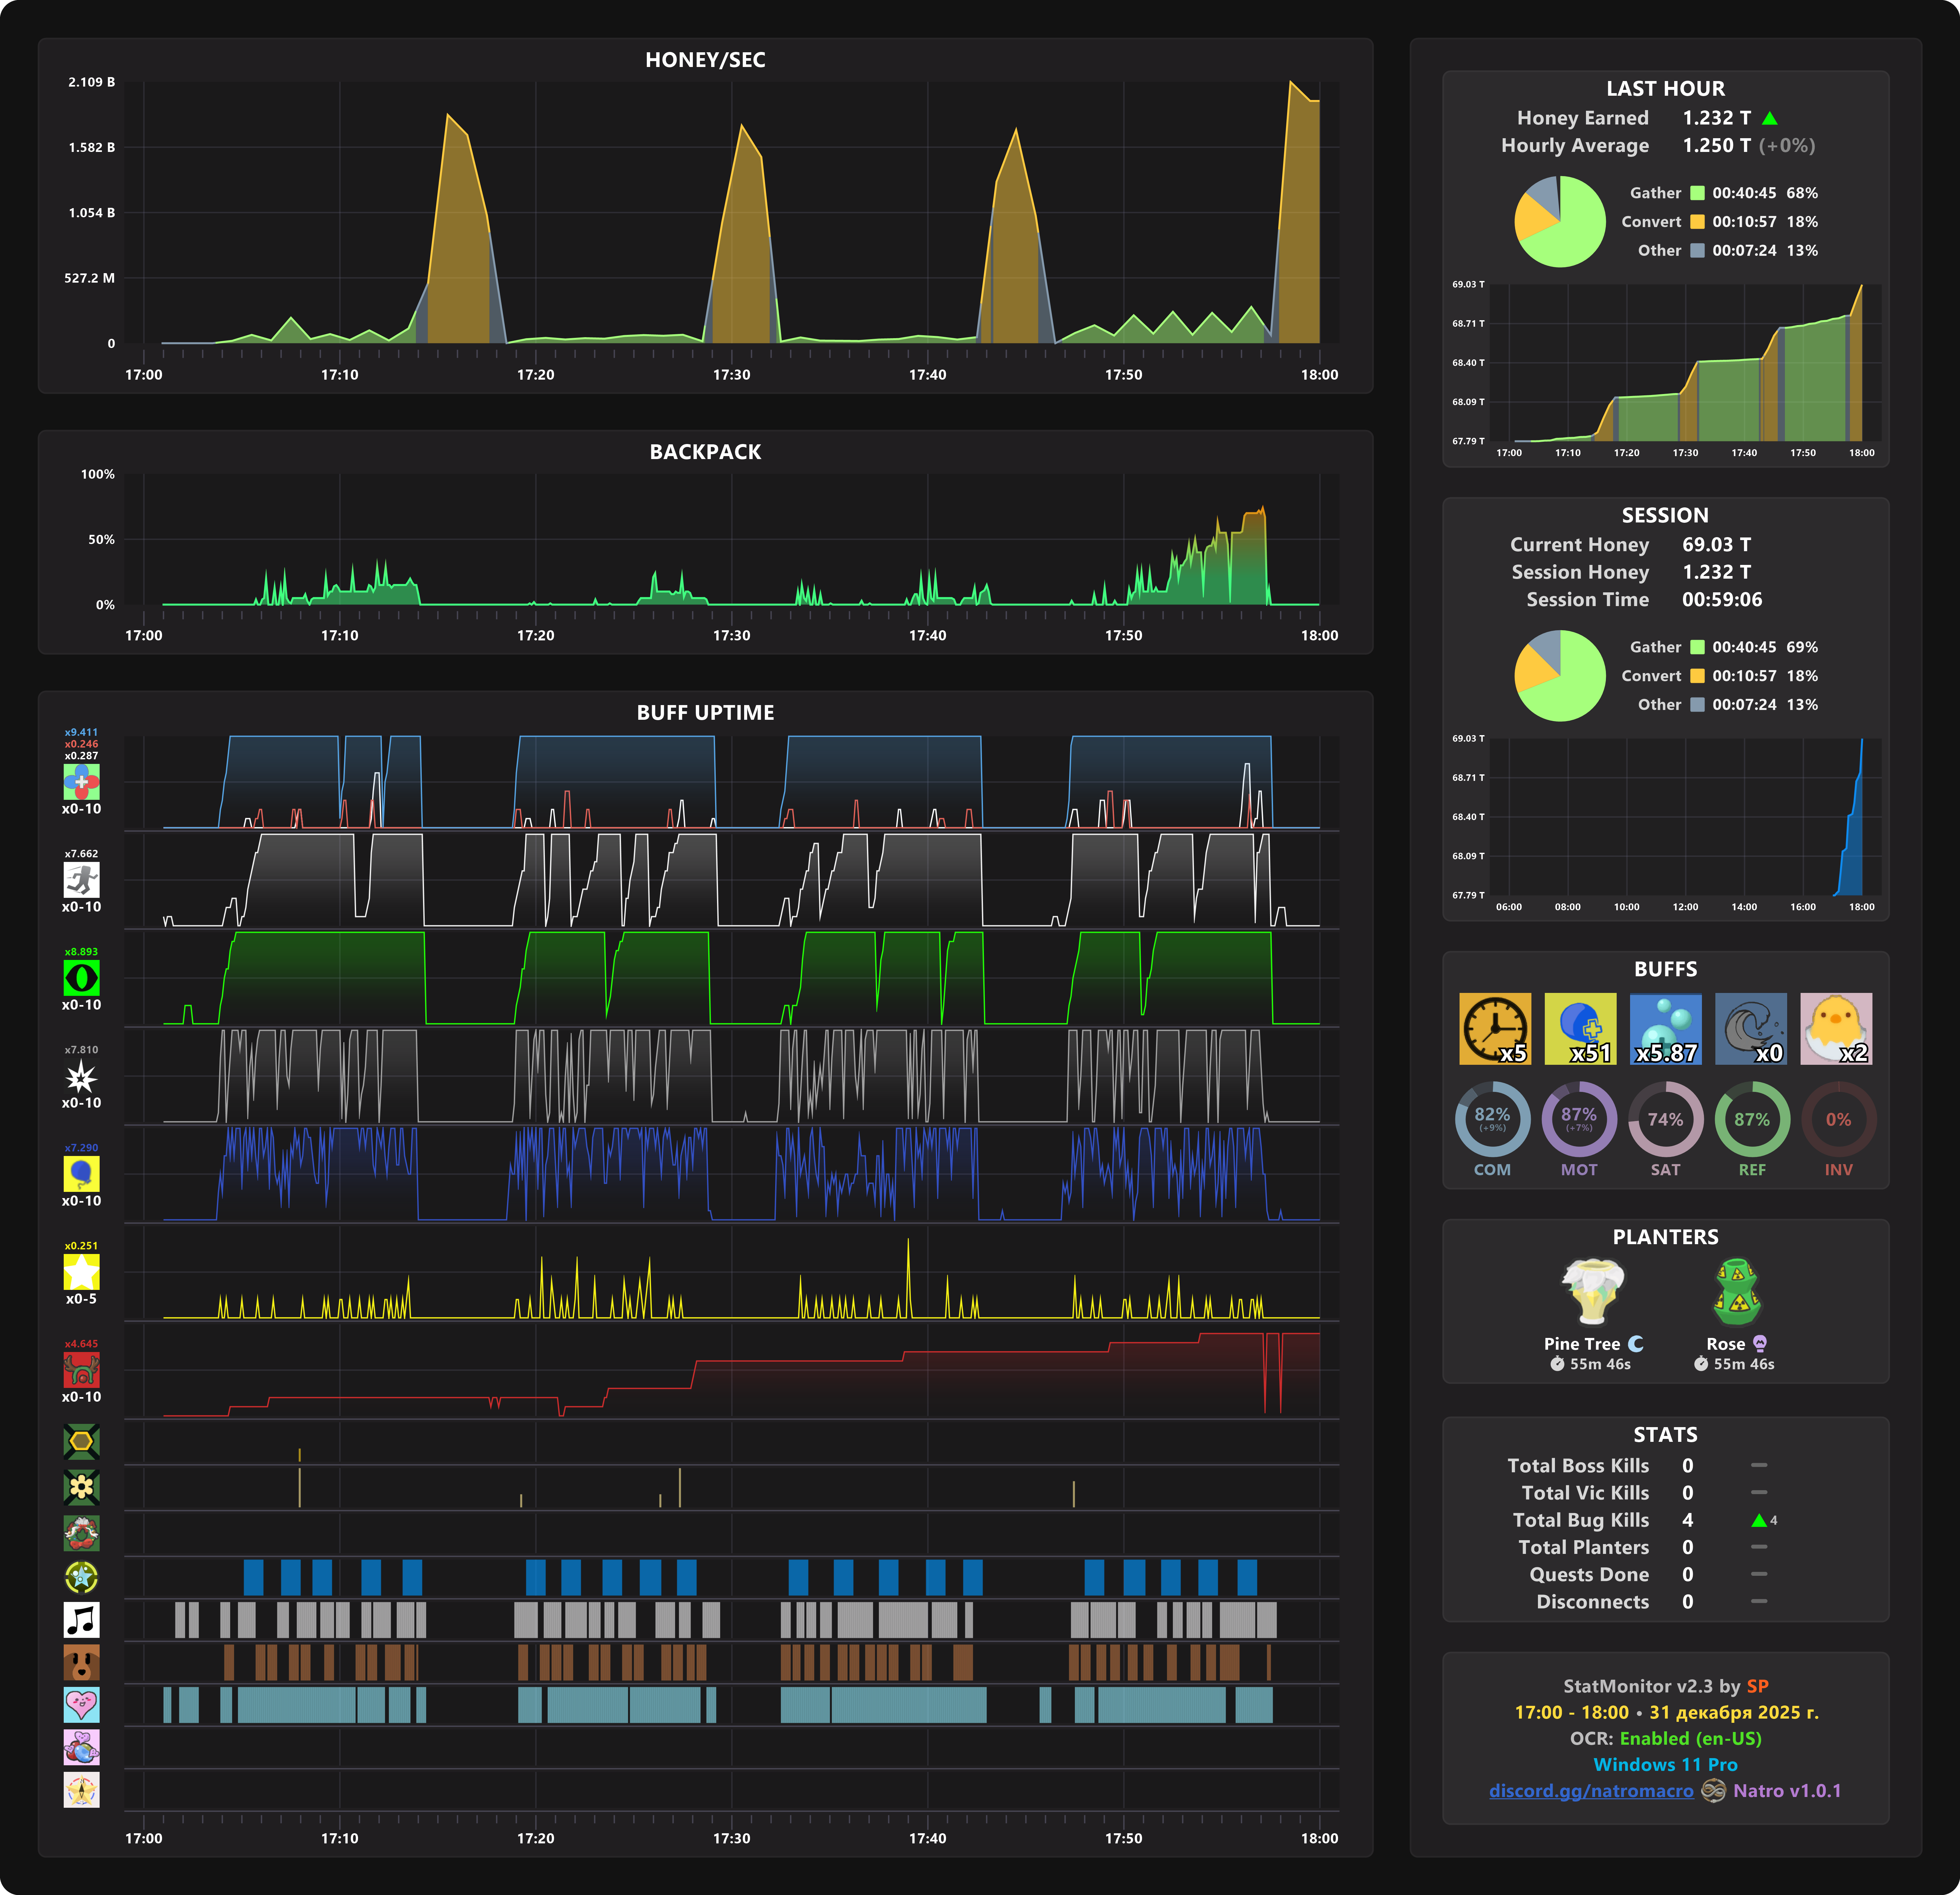Viewport: 1960px width, 1895px height.
Task: Click the blue balloon buff icon x51
Action: (x=1580, y=1028)
